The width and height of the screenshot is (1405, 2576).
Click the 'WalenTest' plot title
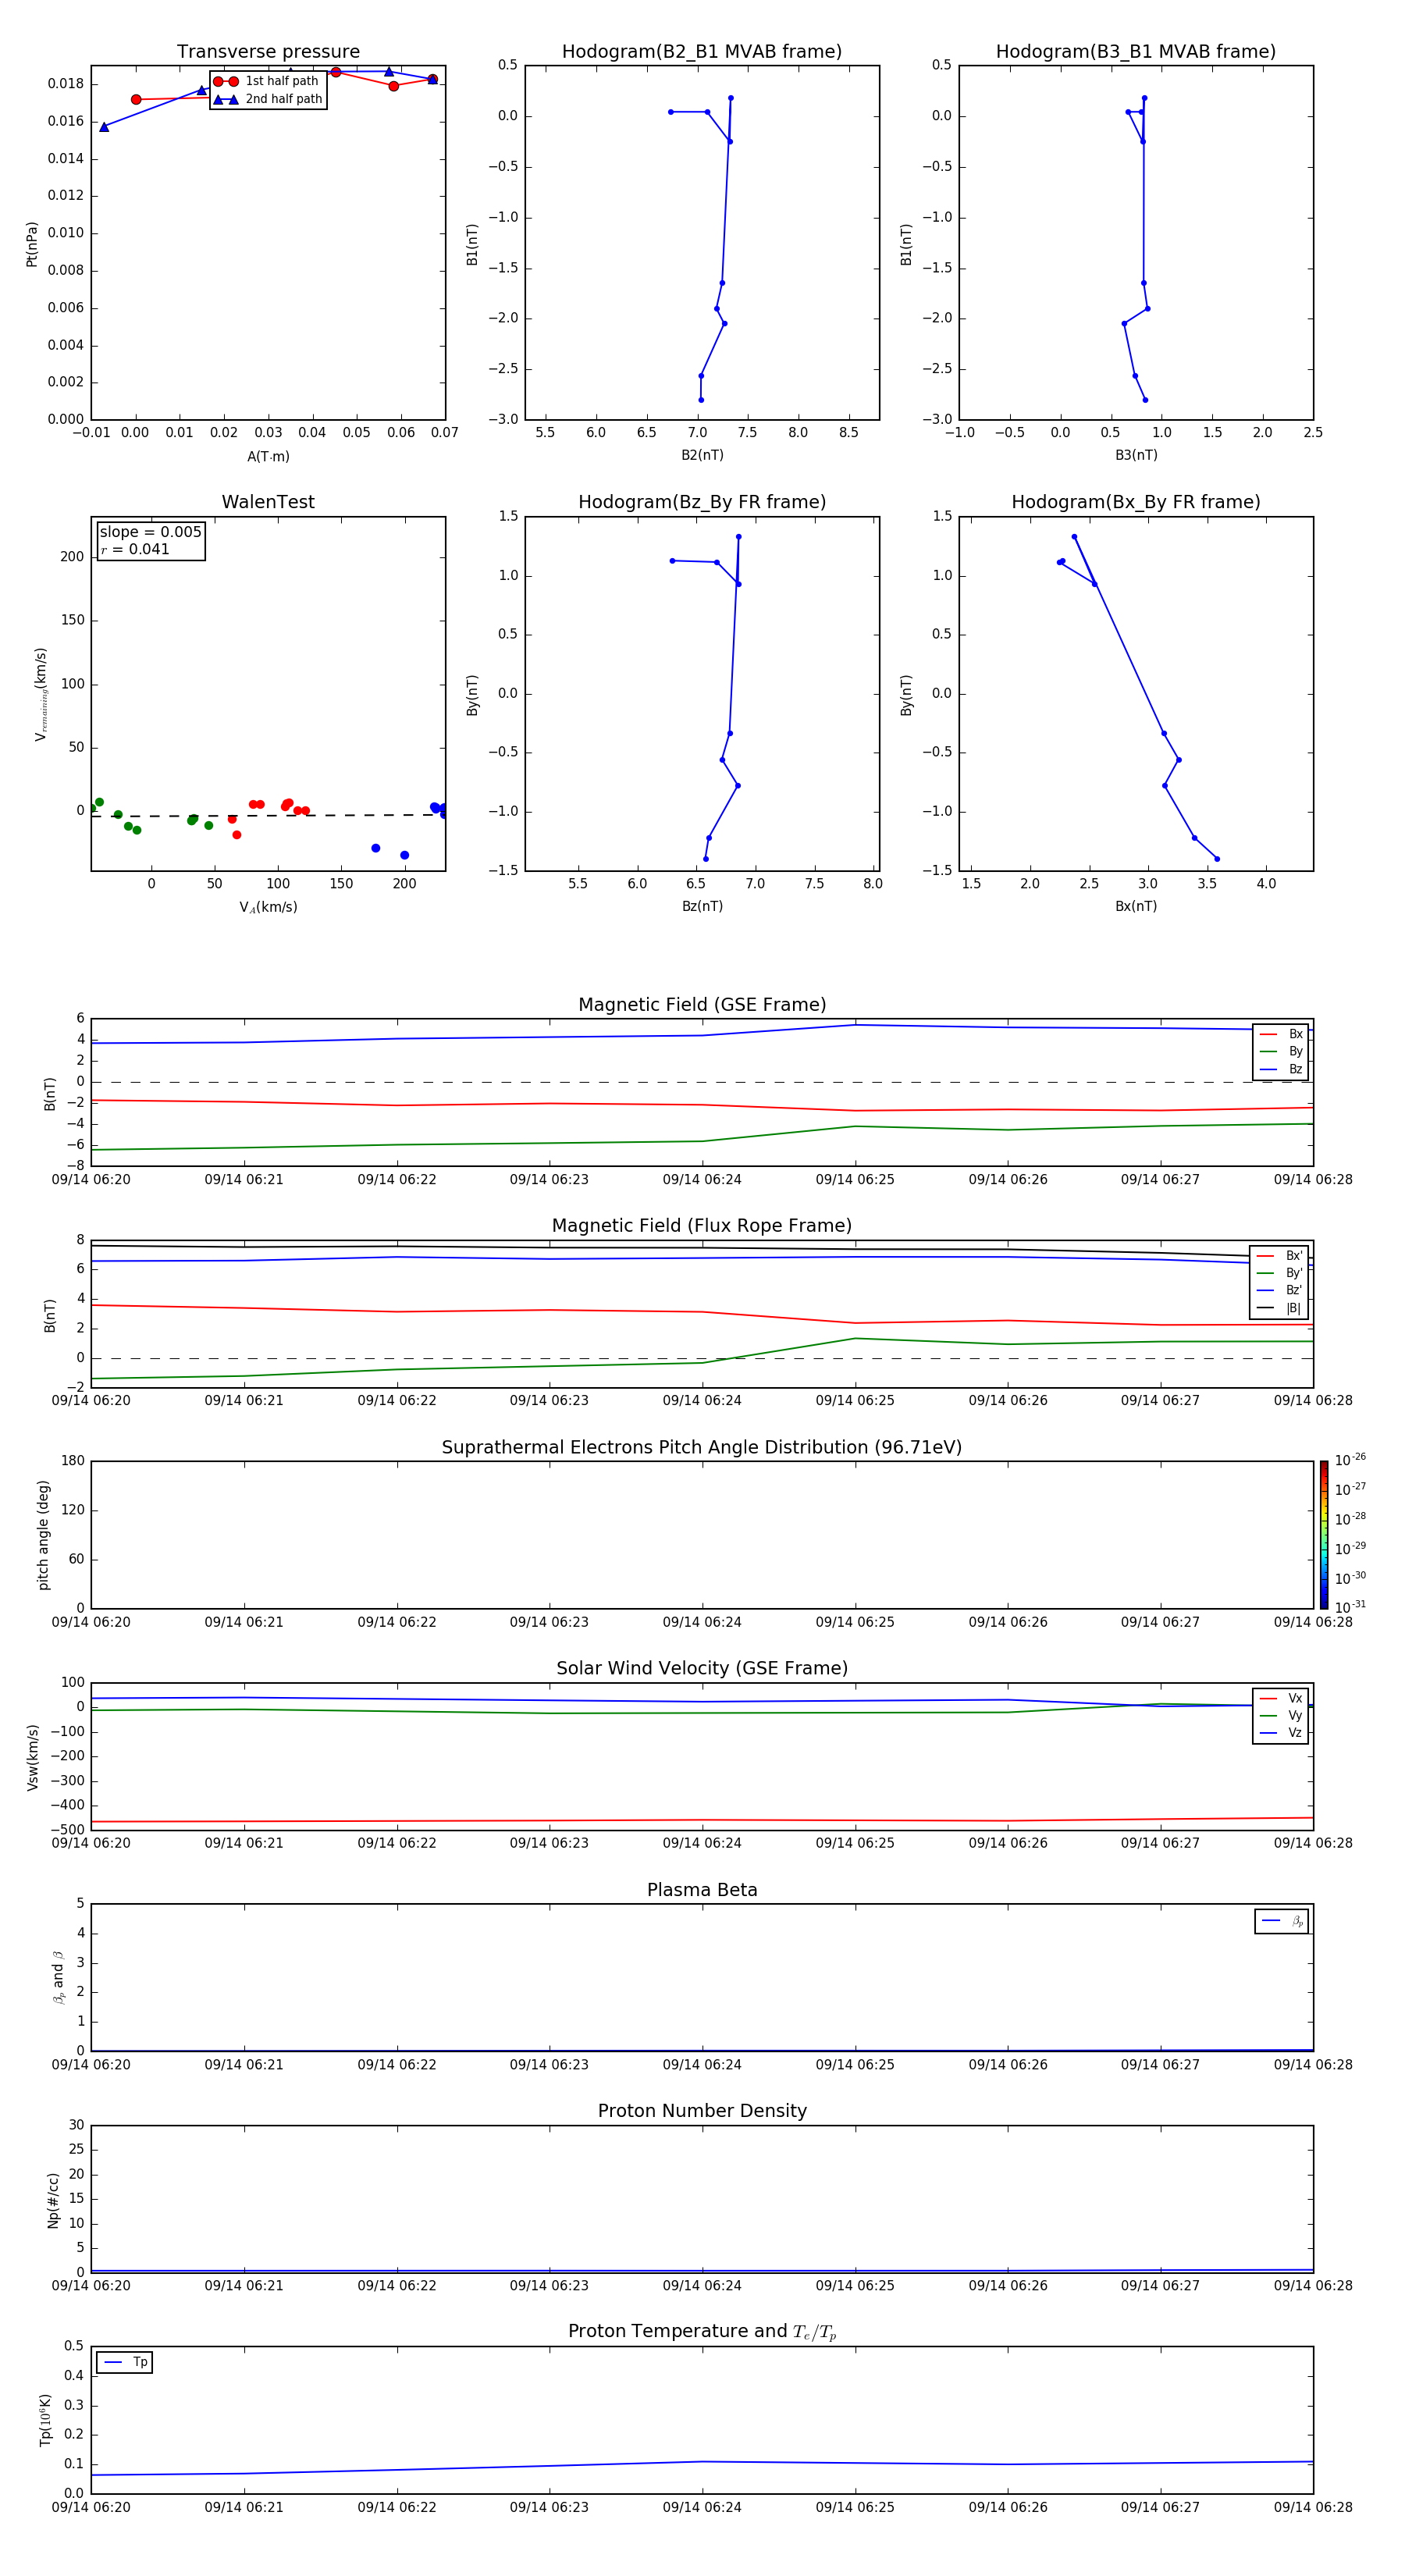pos(268,502)
